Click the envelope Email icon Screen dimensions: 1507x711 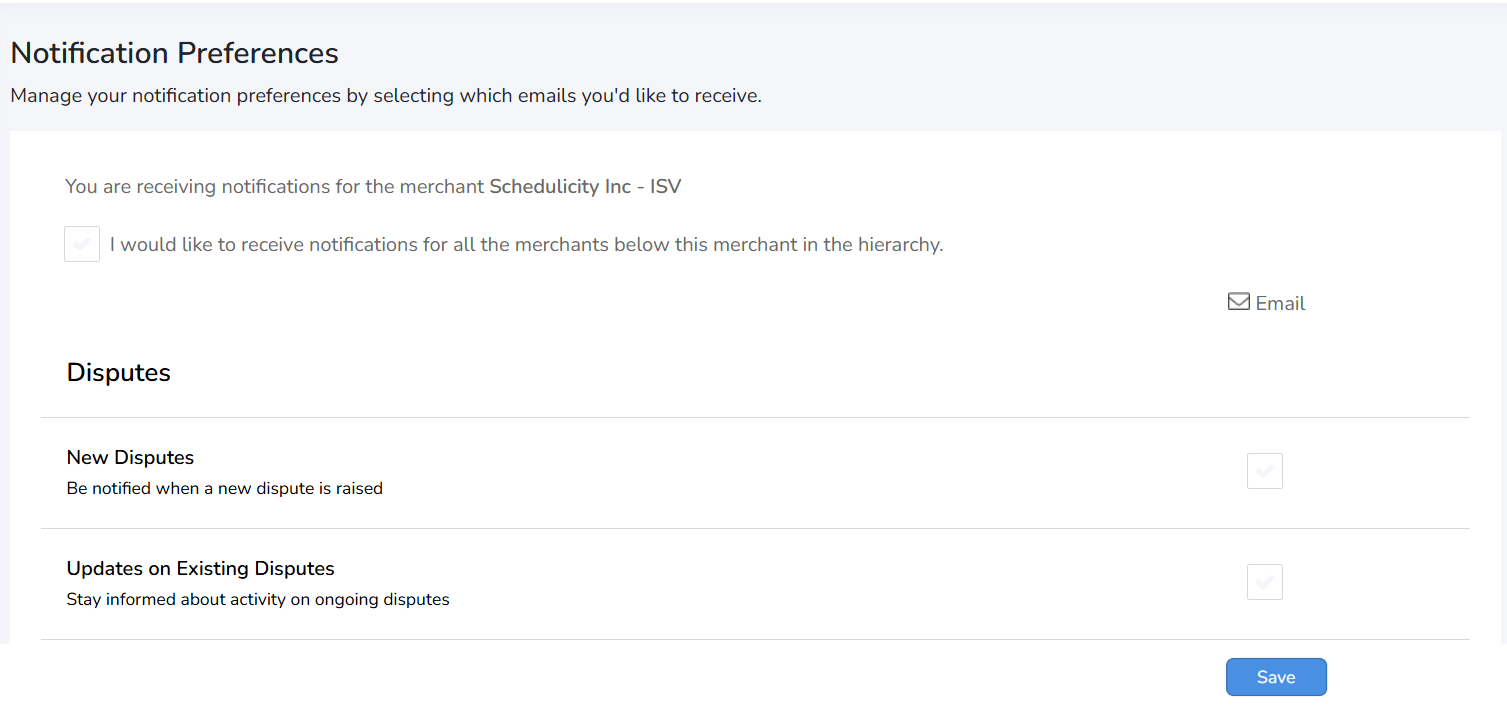(1238, 302)
